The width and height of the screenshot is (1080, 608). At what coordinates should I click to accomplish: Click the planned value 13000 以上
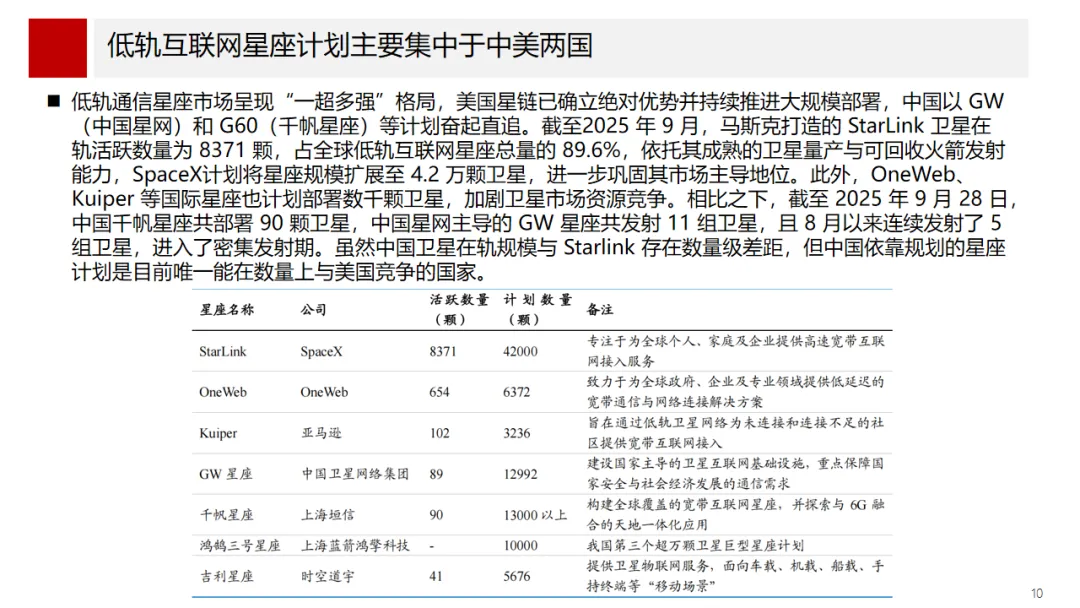(534, 515)
